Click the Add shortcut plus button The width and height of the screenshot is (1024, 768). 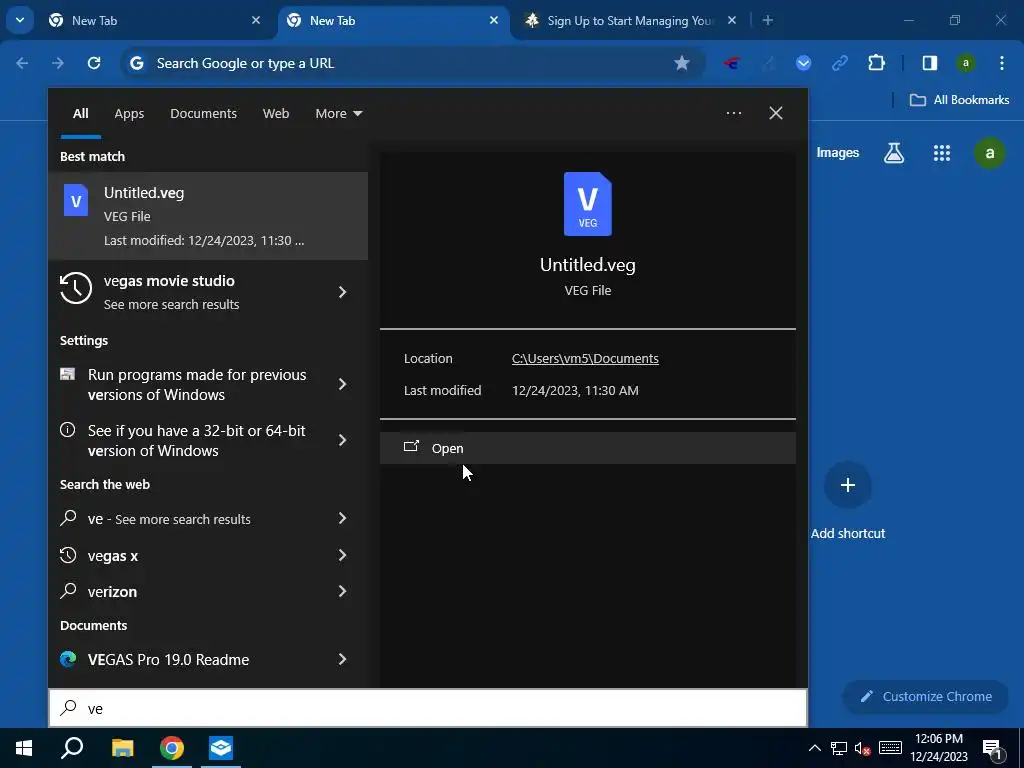pyautogui.click(x=848, y=485)
